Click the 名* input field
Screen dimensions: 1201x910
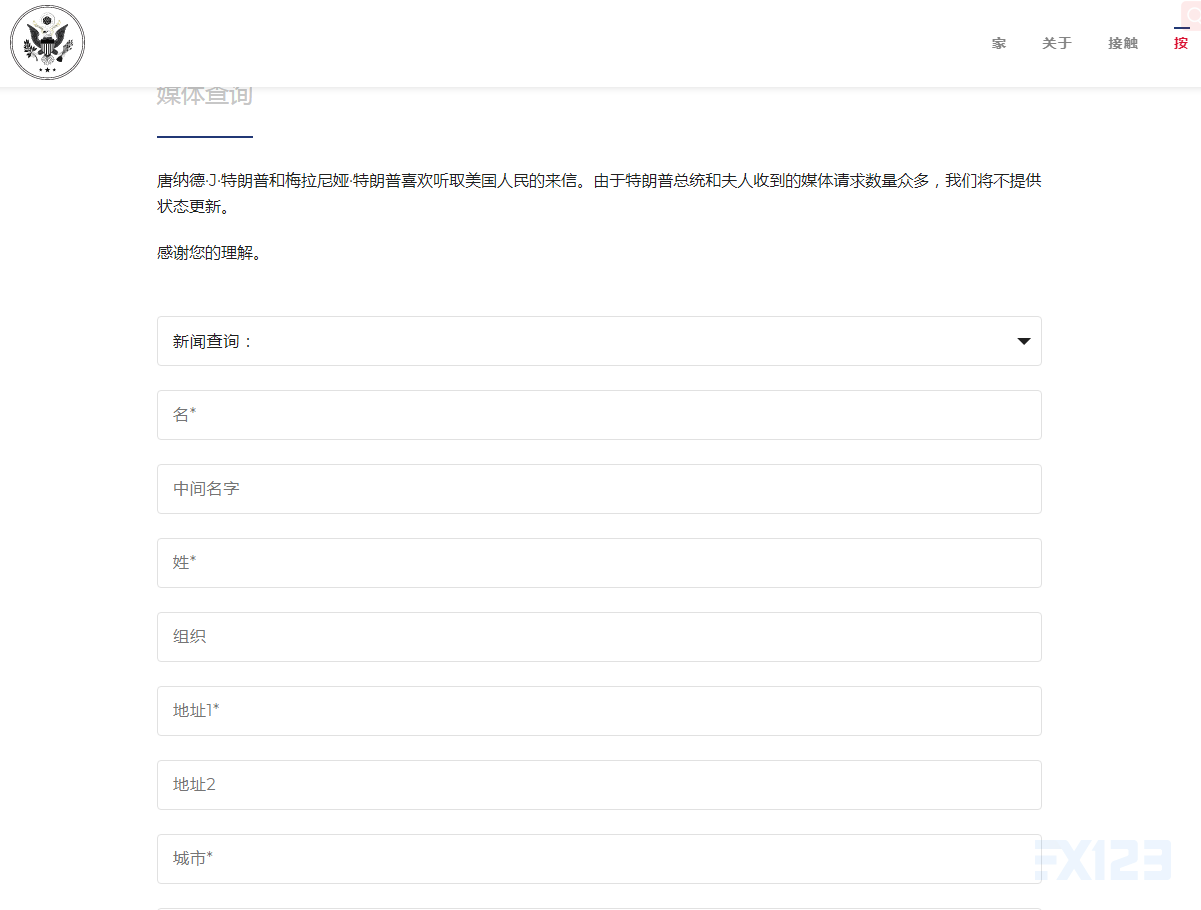pos(599,415)
